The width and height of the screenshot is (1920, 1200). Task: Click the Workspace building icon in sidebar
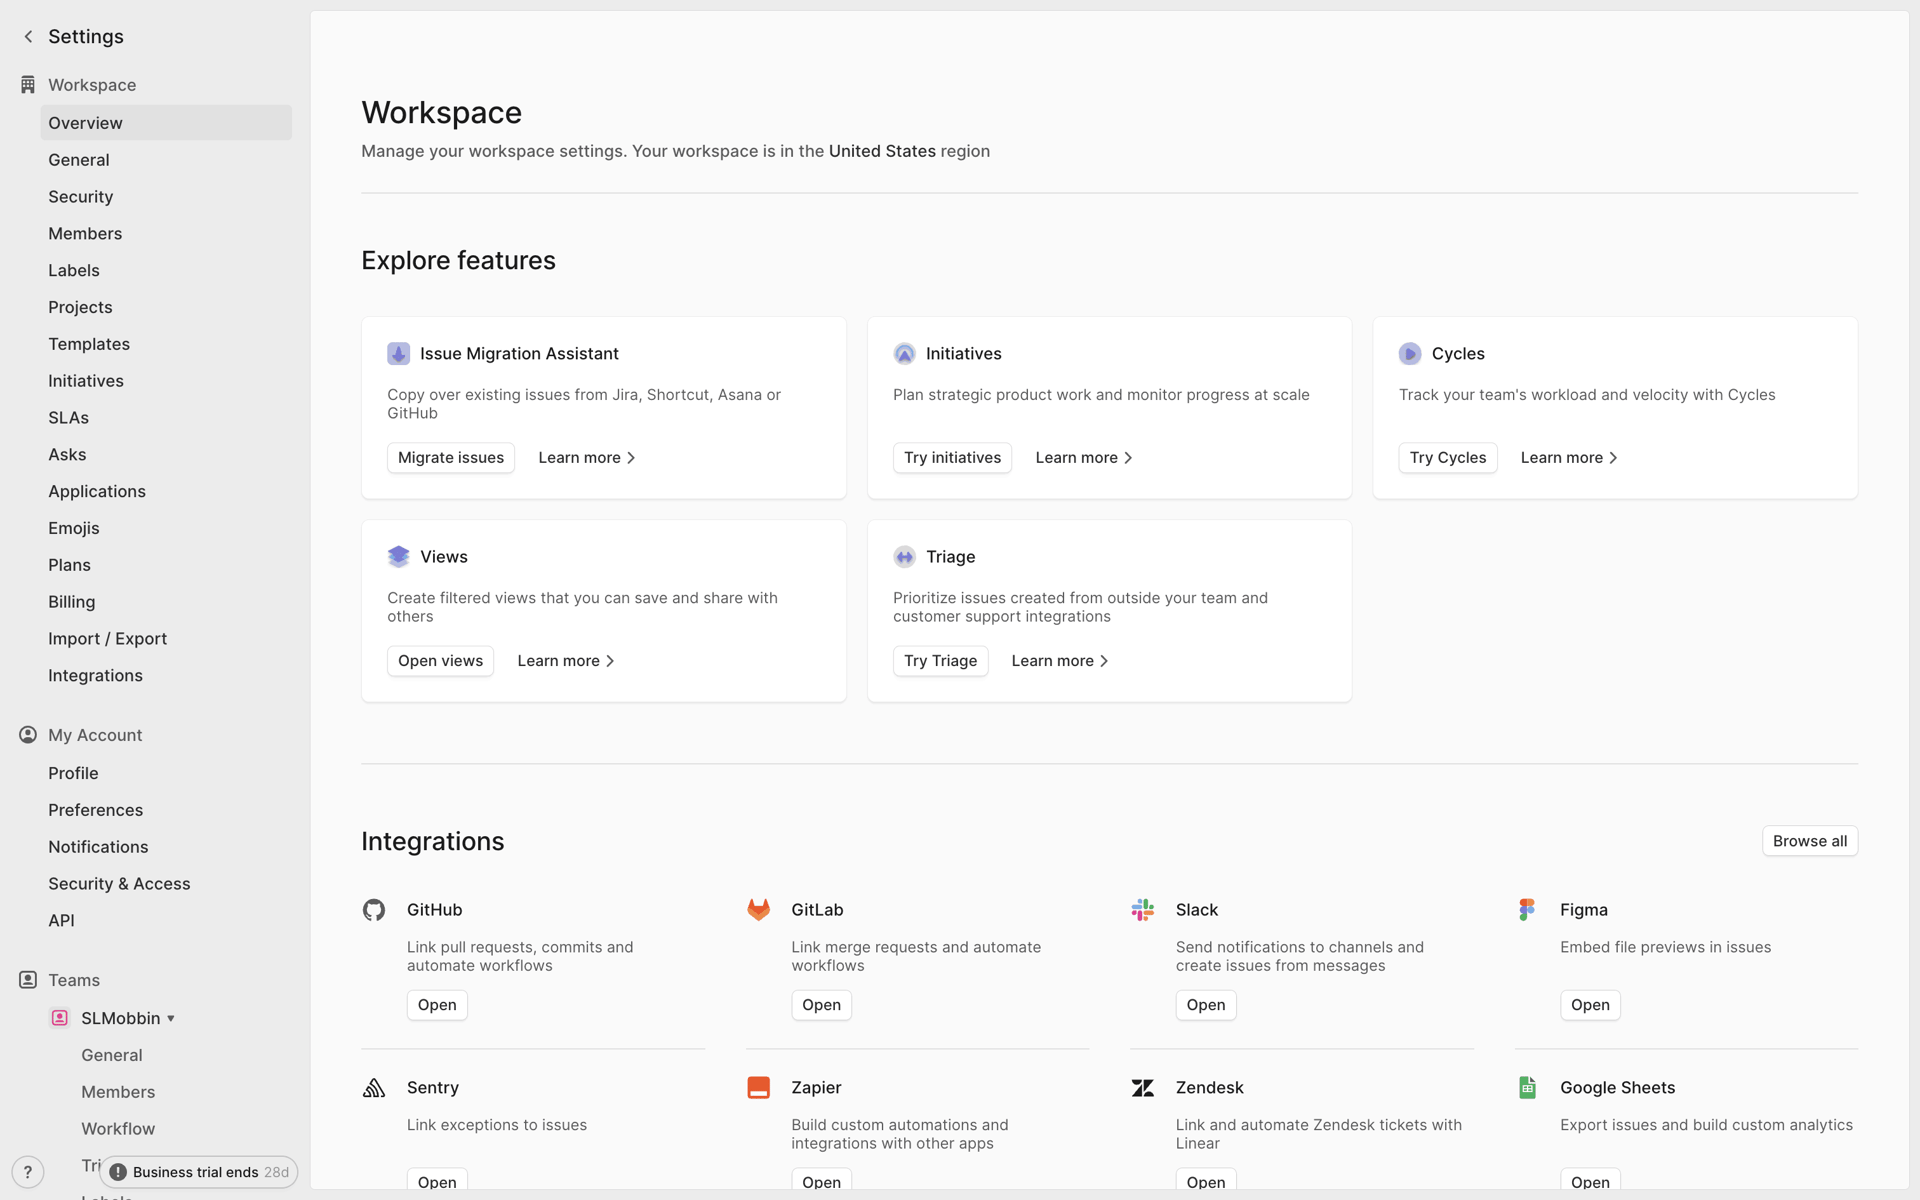[x=28, y=85]
